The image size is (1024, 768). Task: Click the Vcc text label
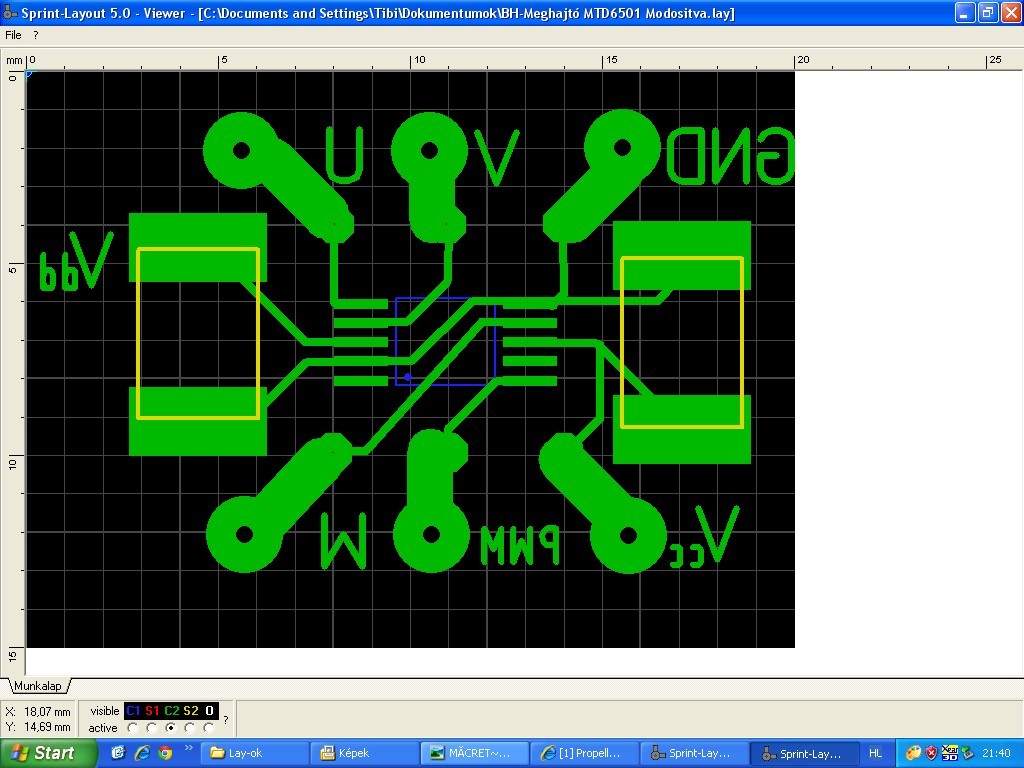pyautogui.click(x=704, y=537)
